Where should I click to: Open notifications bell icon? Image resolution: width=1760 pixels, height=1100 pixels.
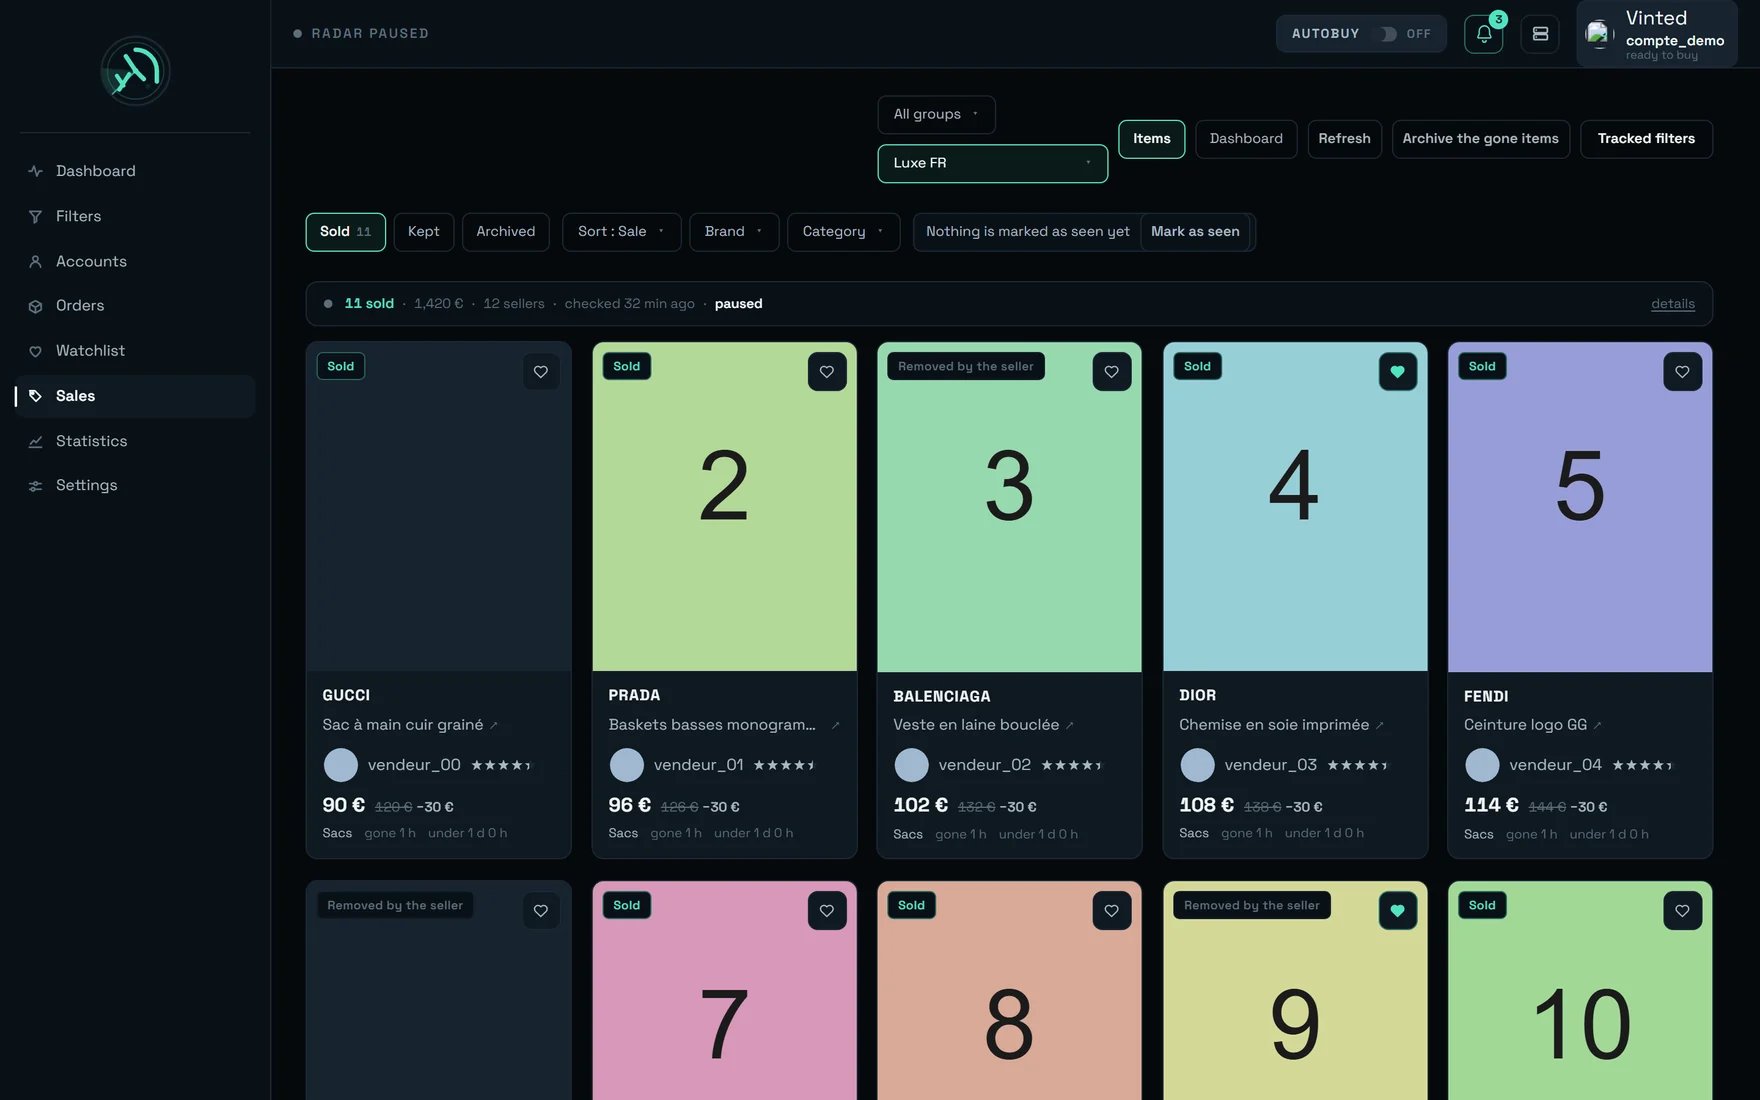1484,34
